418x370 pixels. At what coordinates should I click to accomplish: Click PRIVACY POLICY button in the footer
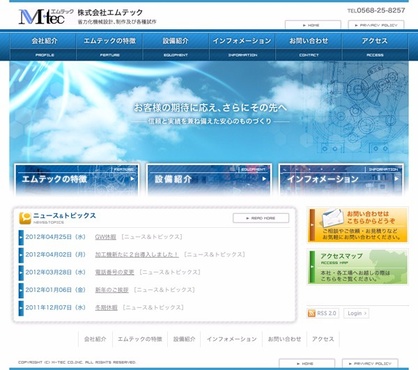point(370,363)
